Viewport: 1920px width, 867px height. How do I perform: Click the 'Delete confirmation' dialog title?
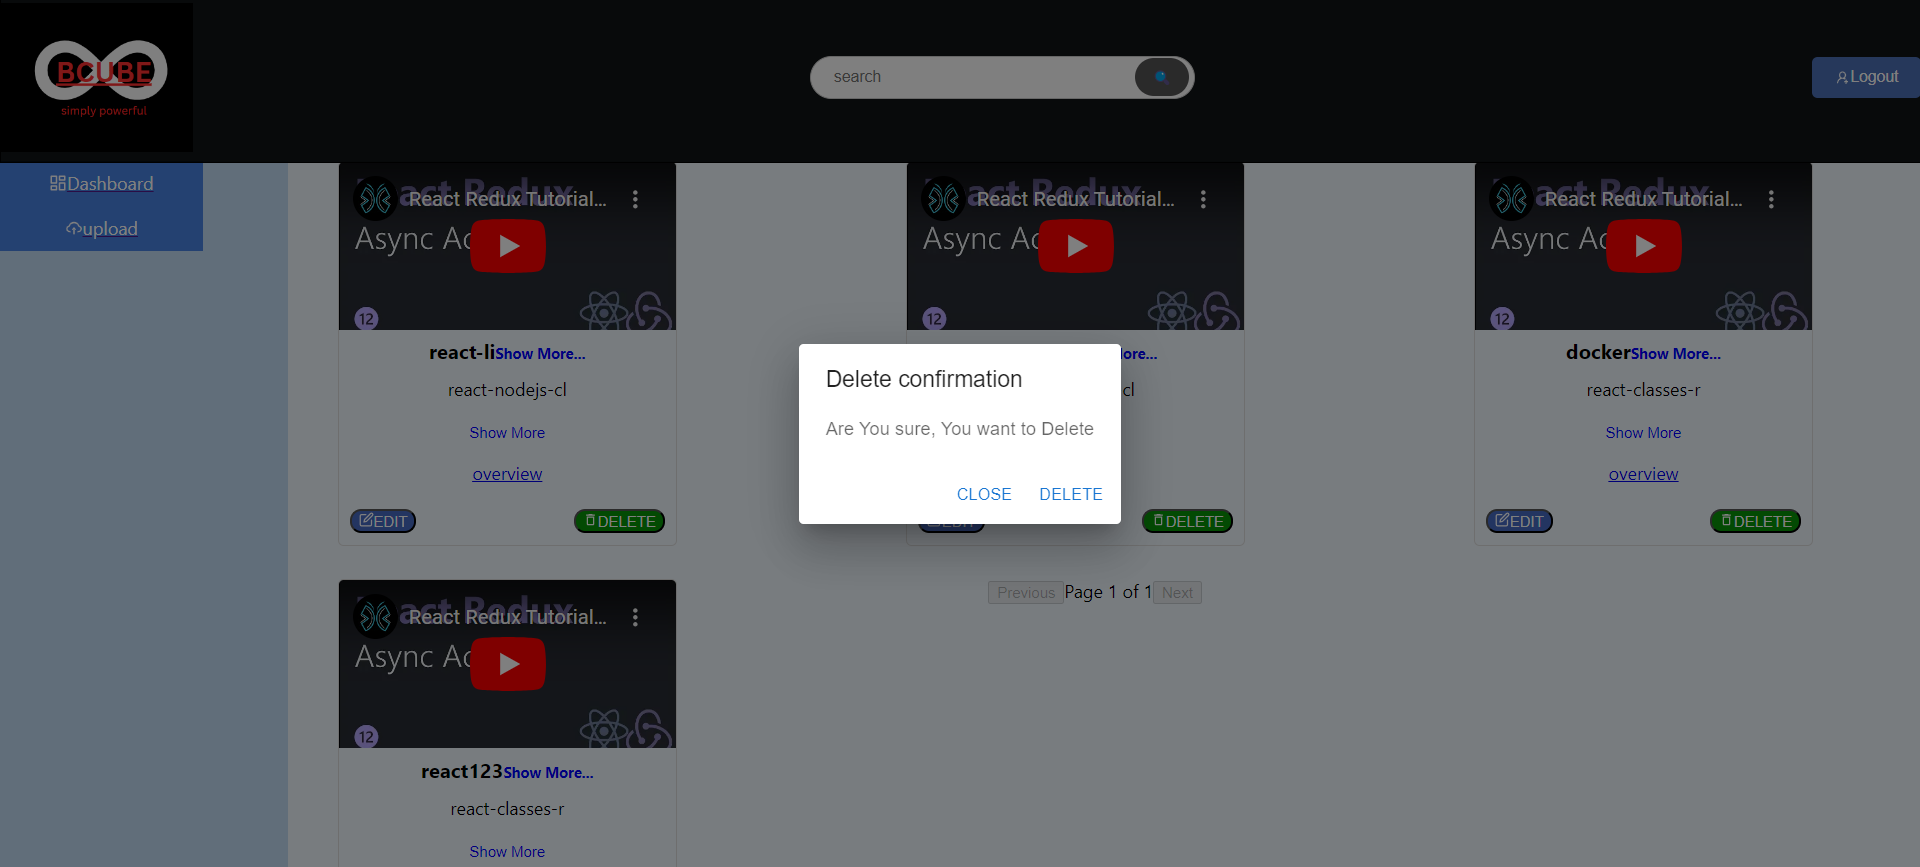tap(924, 379)
